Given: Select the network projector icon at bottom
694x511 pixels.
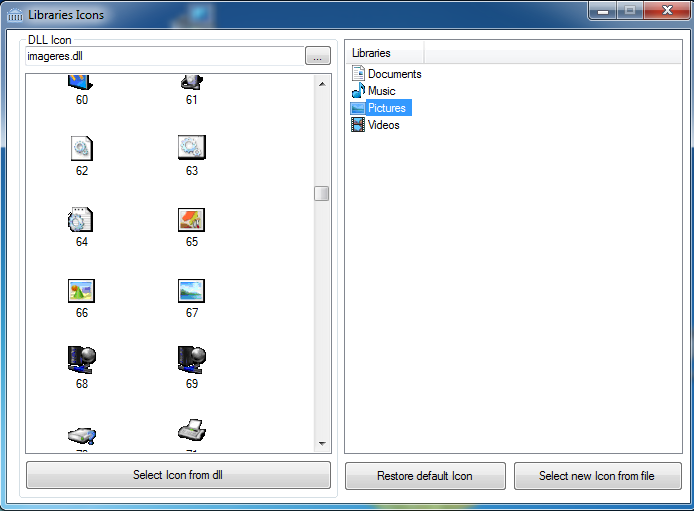Looking at the screenshot, I should point(82,436).
